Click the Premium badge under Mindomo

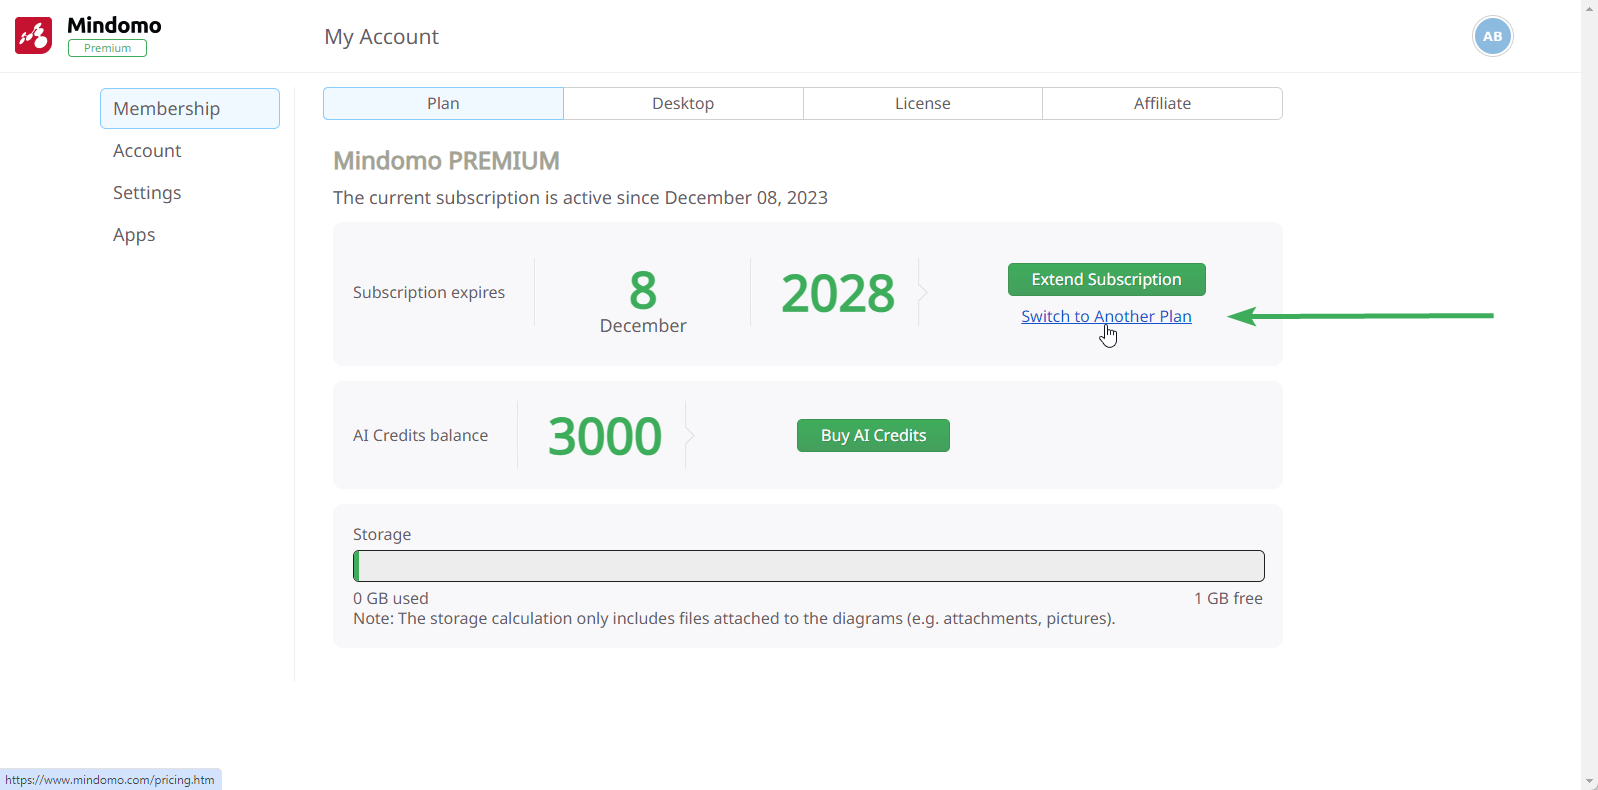pyautogui.click(x=107, y=48)
